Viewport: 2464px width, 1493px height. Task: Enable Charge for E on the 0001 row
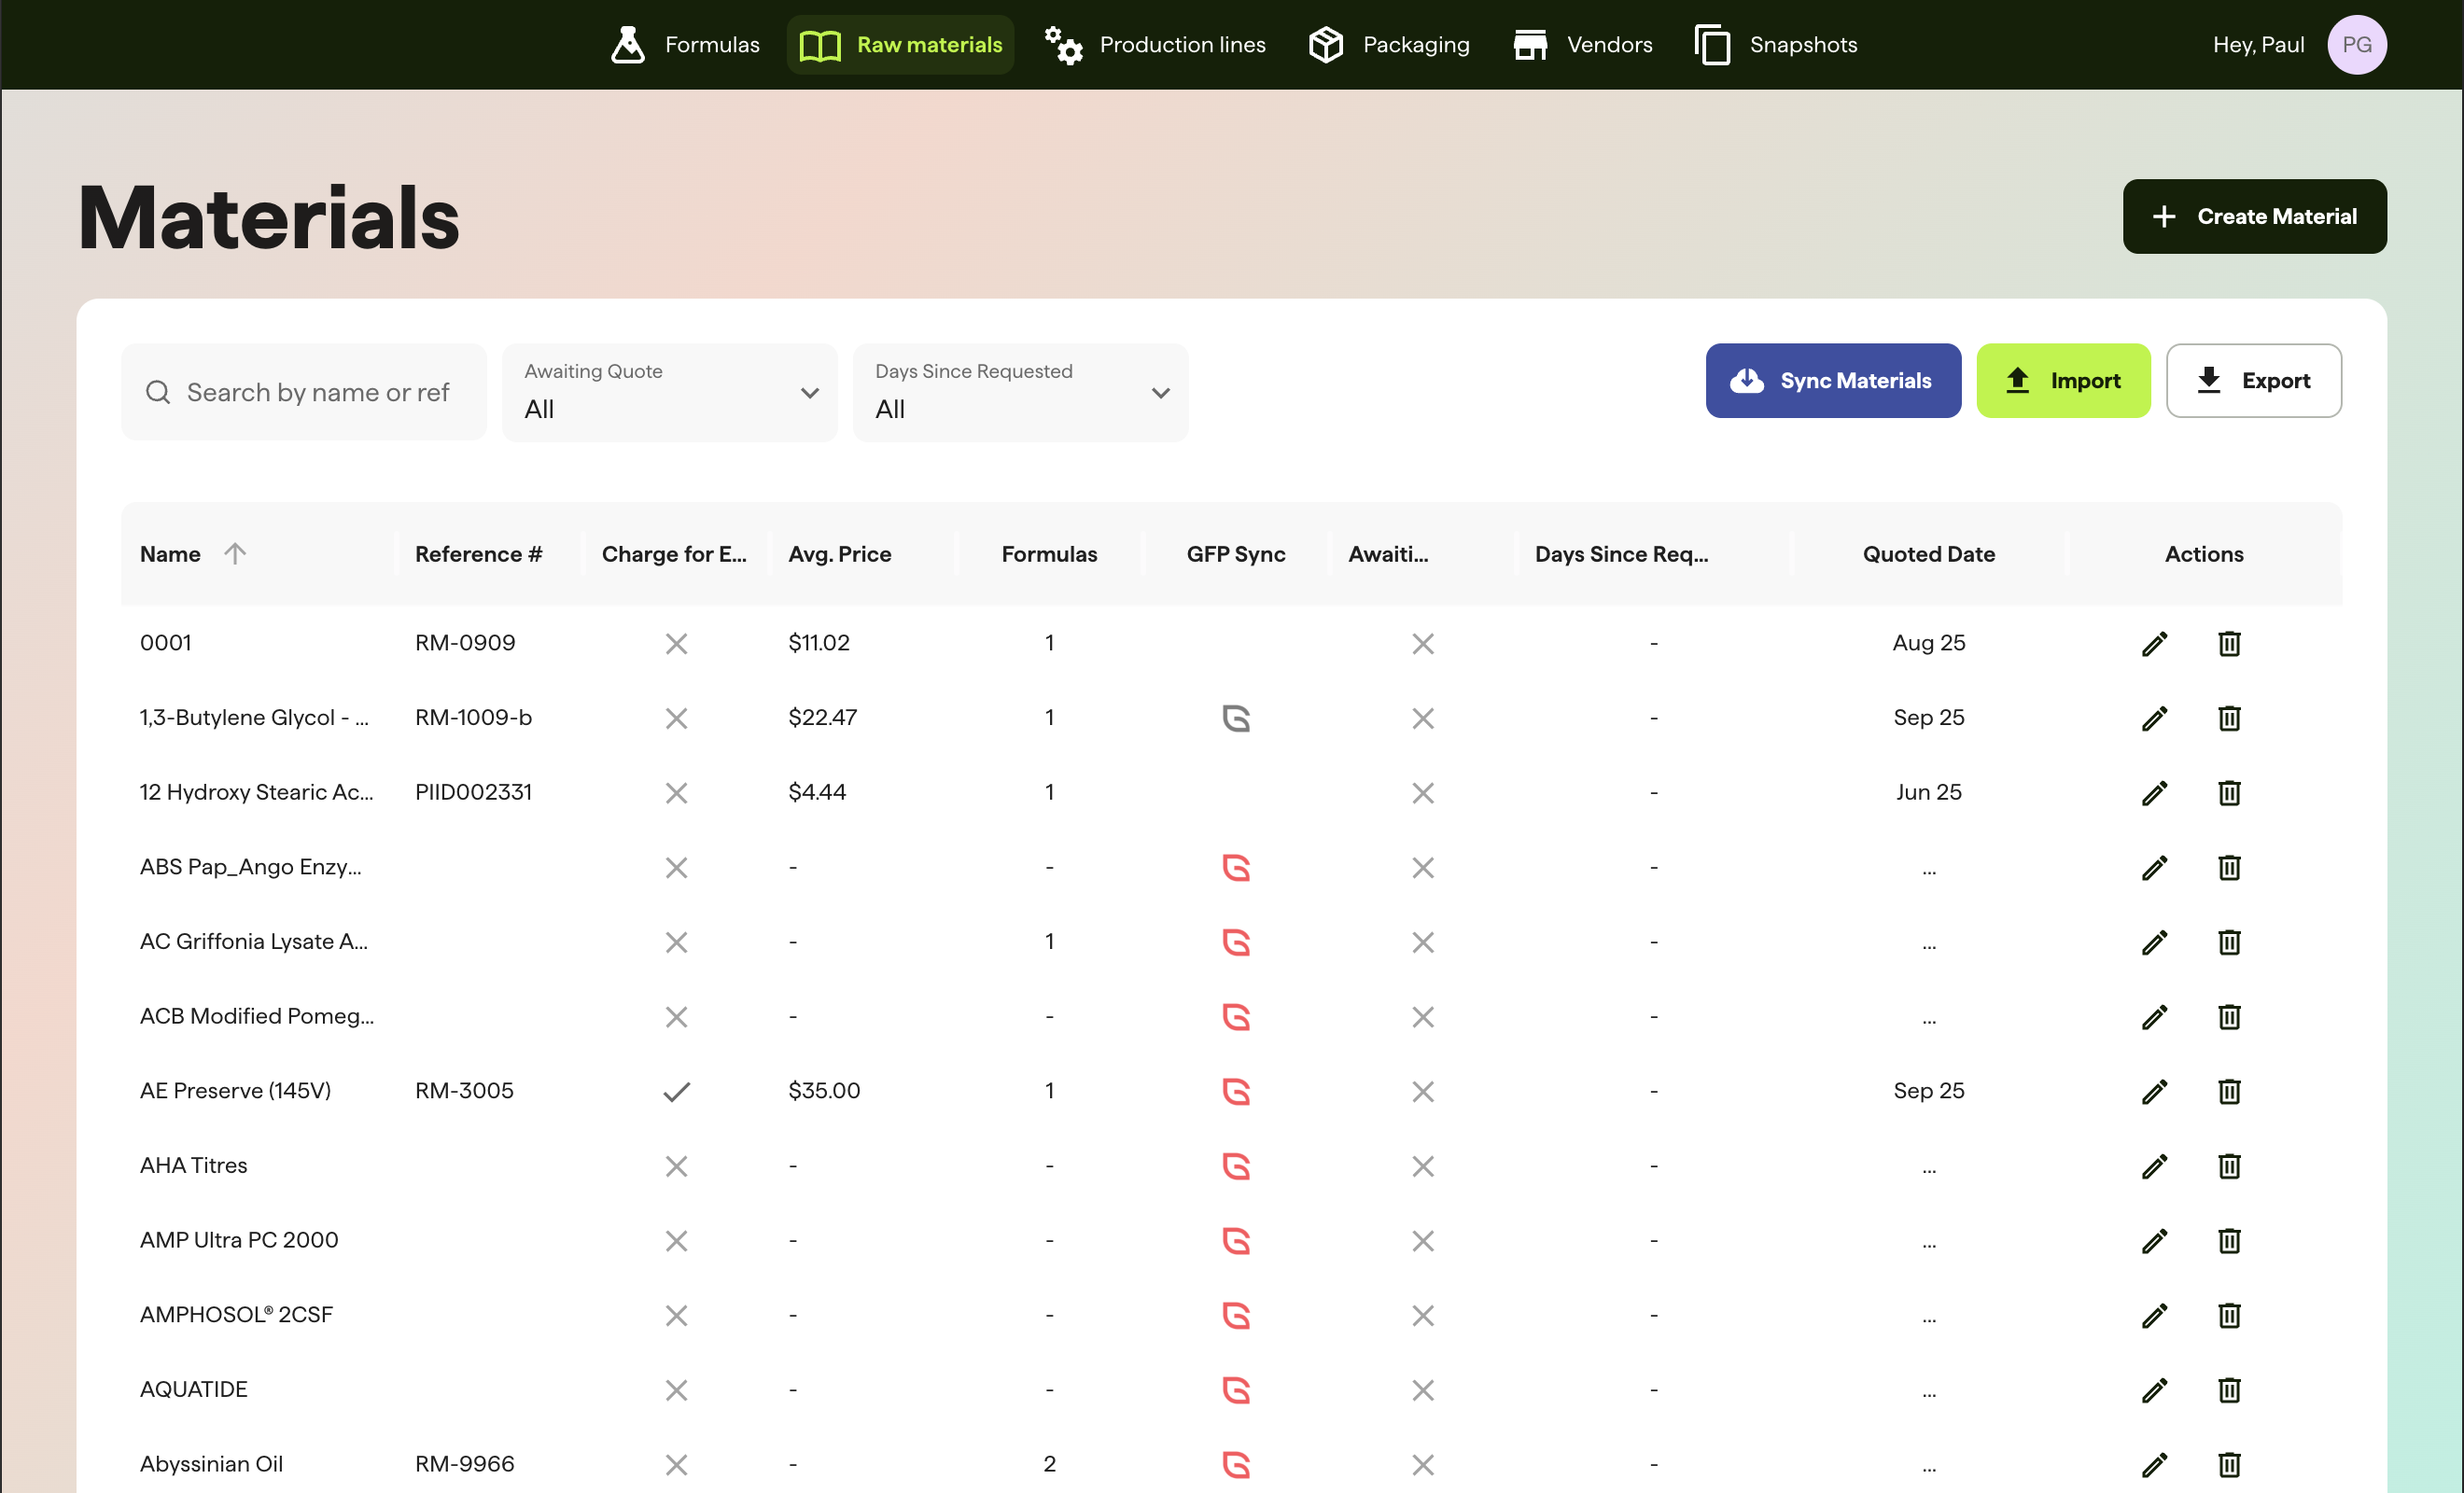(677, 644)
